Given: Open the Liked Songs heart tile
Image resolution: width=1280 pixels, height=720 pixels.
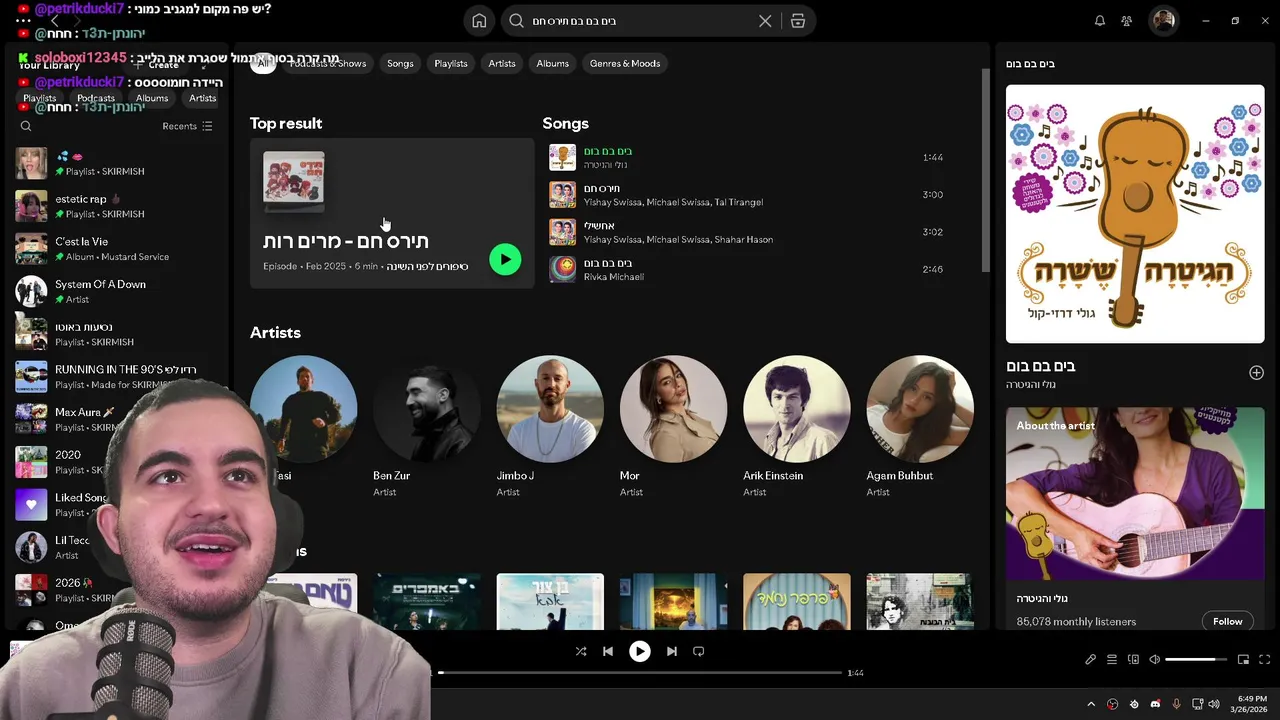Looking at the screenshot, I should pyautogui.click(x=31, y=505).
